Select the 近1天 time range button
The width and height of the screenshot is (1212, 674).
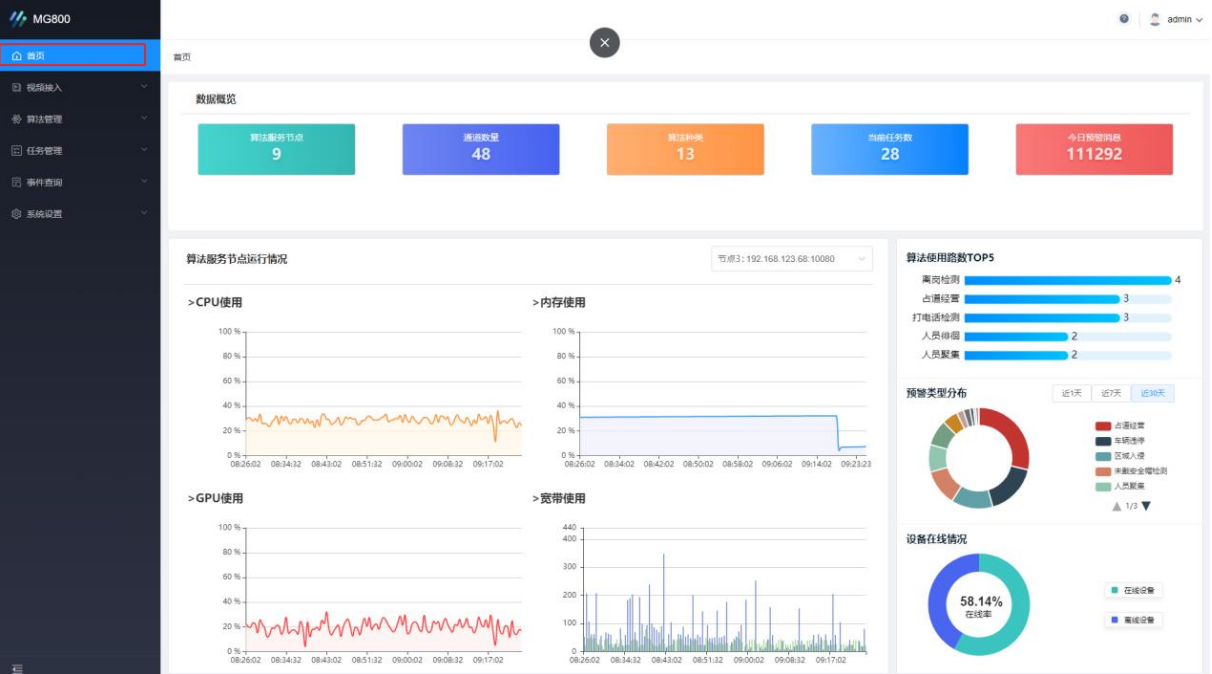[x=1071, y=394]
